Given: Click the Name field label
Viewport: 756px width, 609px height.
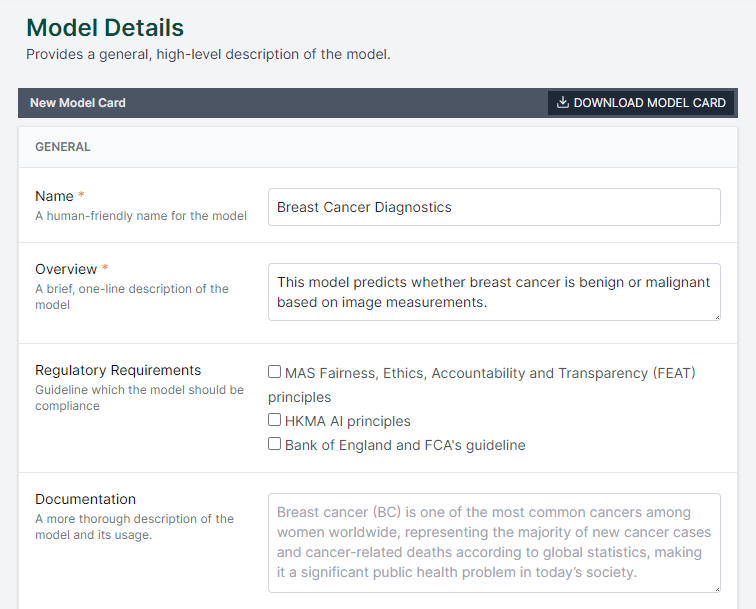Looking at the screenshot, I should coord(54,196).
